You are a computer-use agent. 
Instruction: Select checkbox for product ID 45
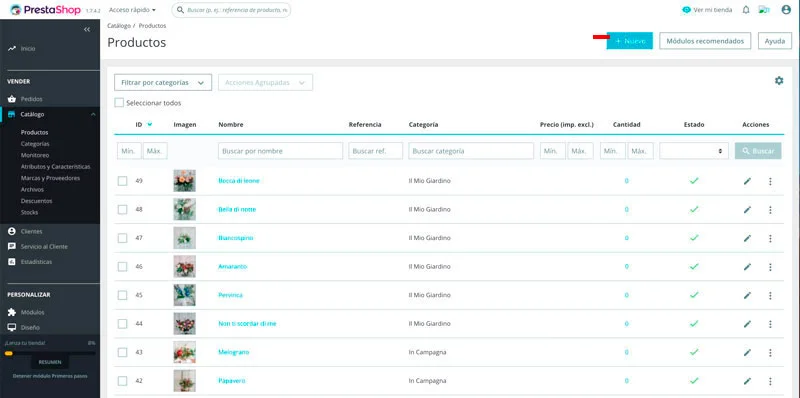(x=122, y=295)
